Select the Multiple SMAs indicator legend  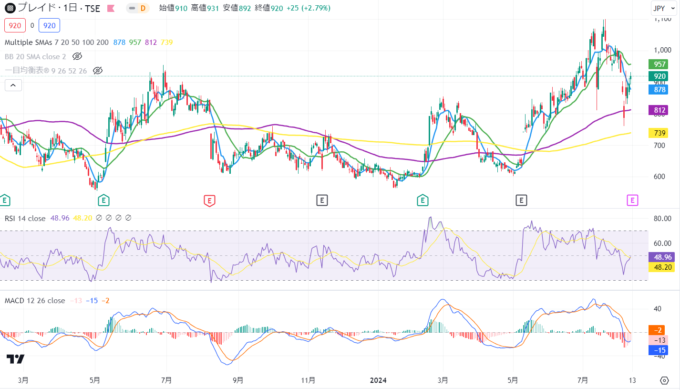coord(56,42)
